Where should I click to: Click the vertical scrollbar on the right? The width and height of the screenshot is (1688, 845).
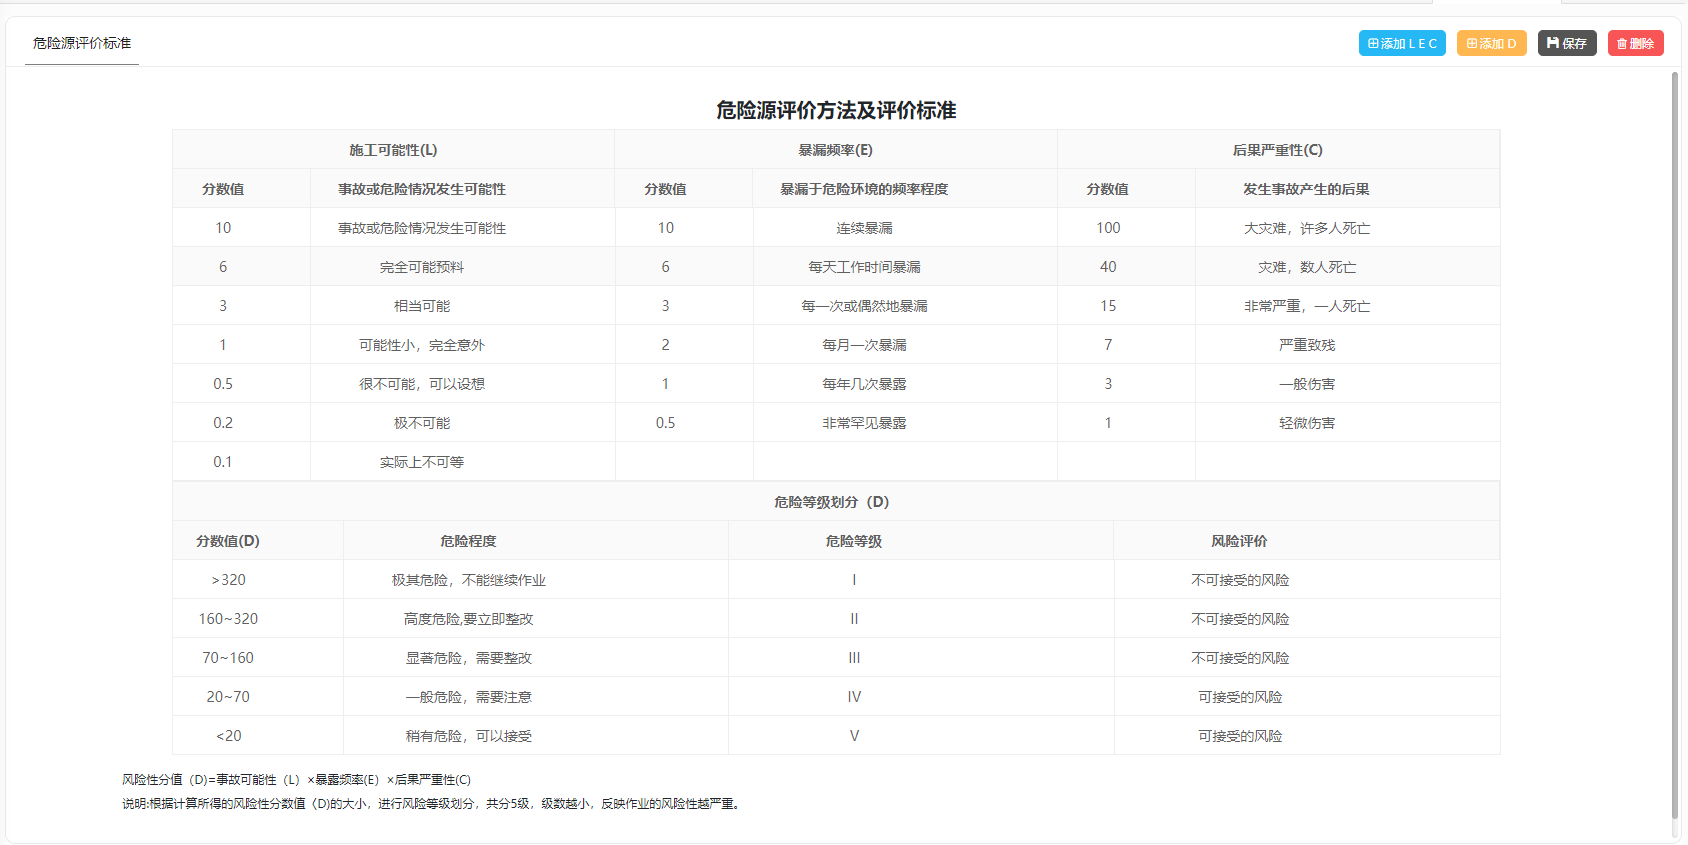click(x=1675, y=440)
